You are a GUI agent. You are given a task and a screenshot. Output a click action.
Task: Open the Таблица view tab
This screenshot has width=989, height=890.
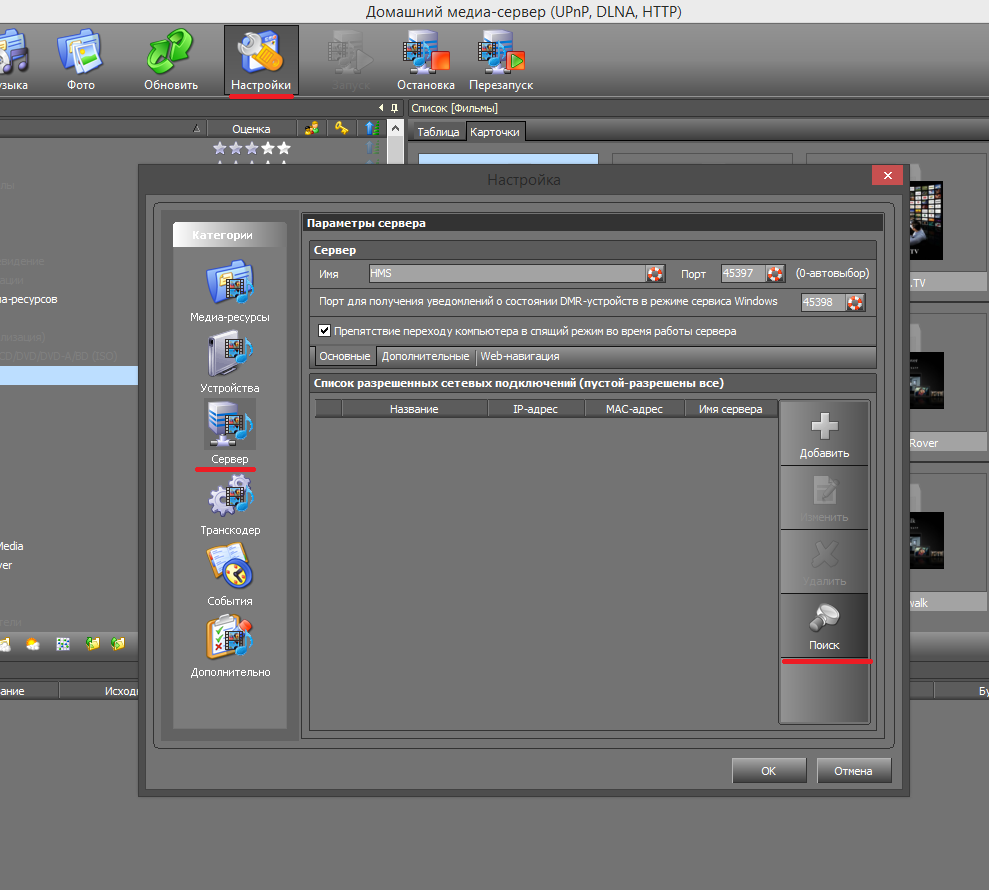pyautogui.click(x=438, y=132)
